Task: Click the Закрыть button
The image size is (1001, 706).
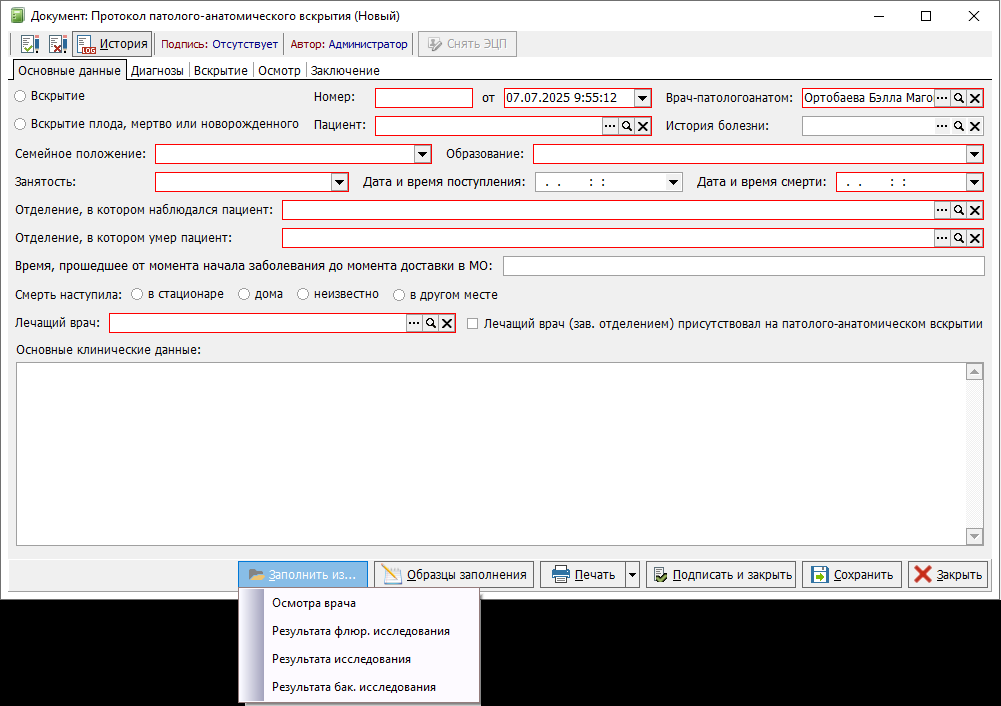Action: [948, 575]
